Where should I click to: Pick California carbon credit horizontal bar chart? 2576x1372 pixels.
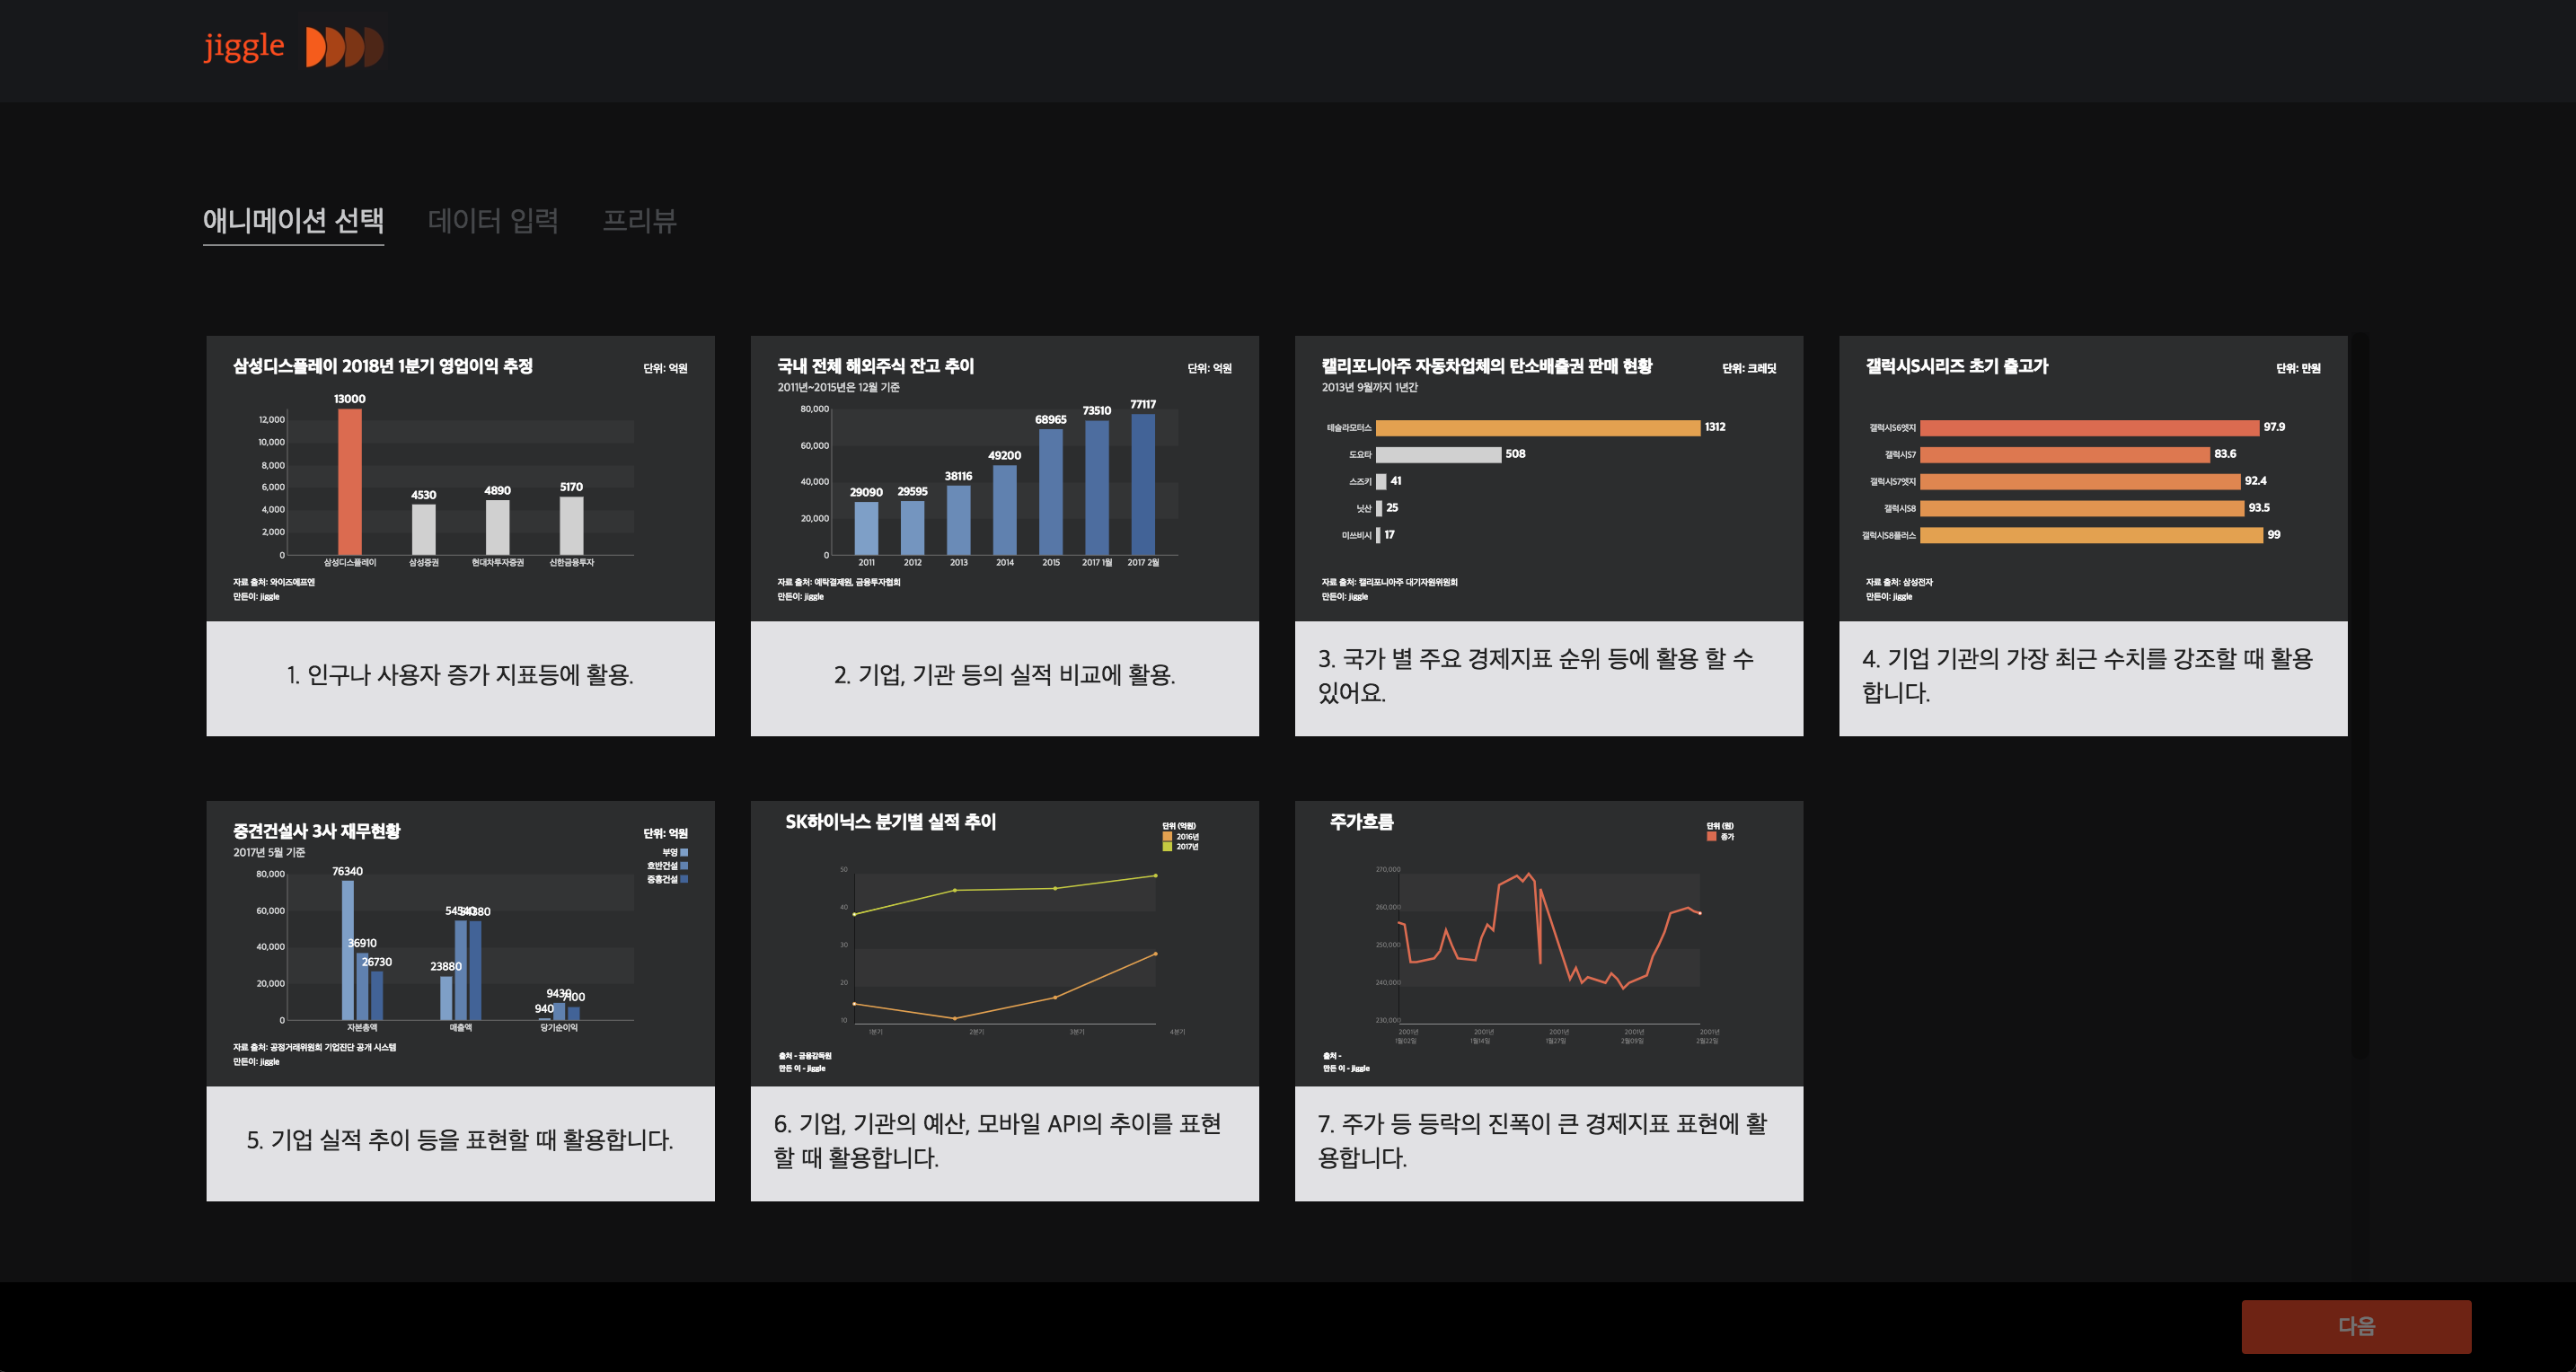pos(1548,478)
